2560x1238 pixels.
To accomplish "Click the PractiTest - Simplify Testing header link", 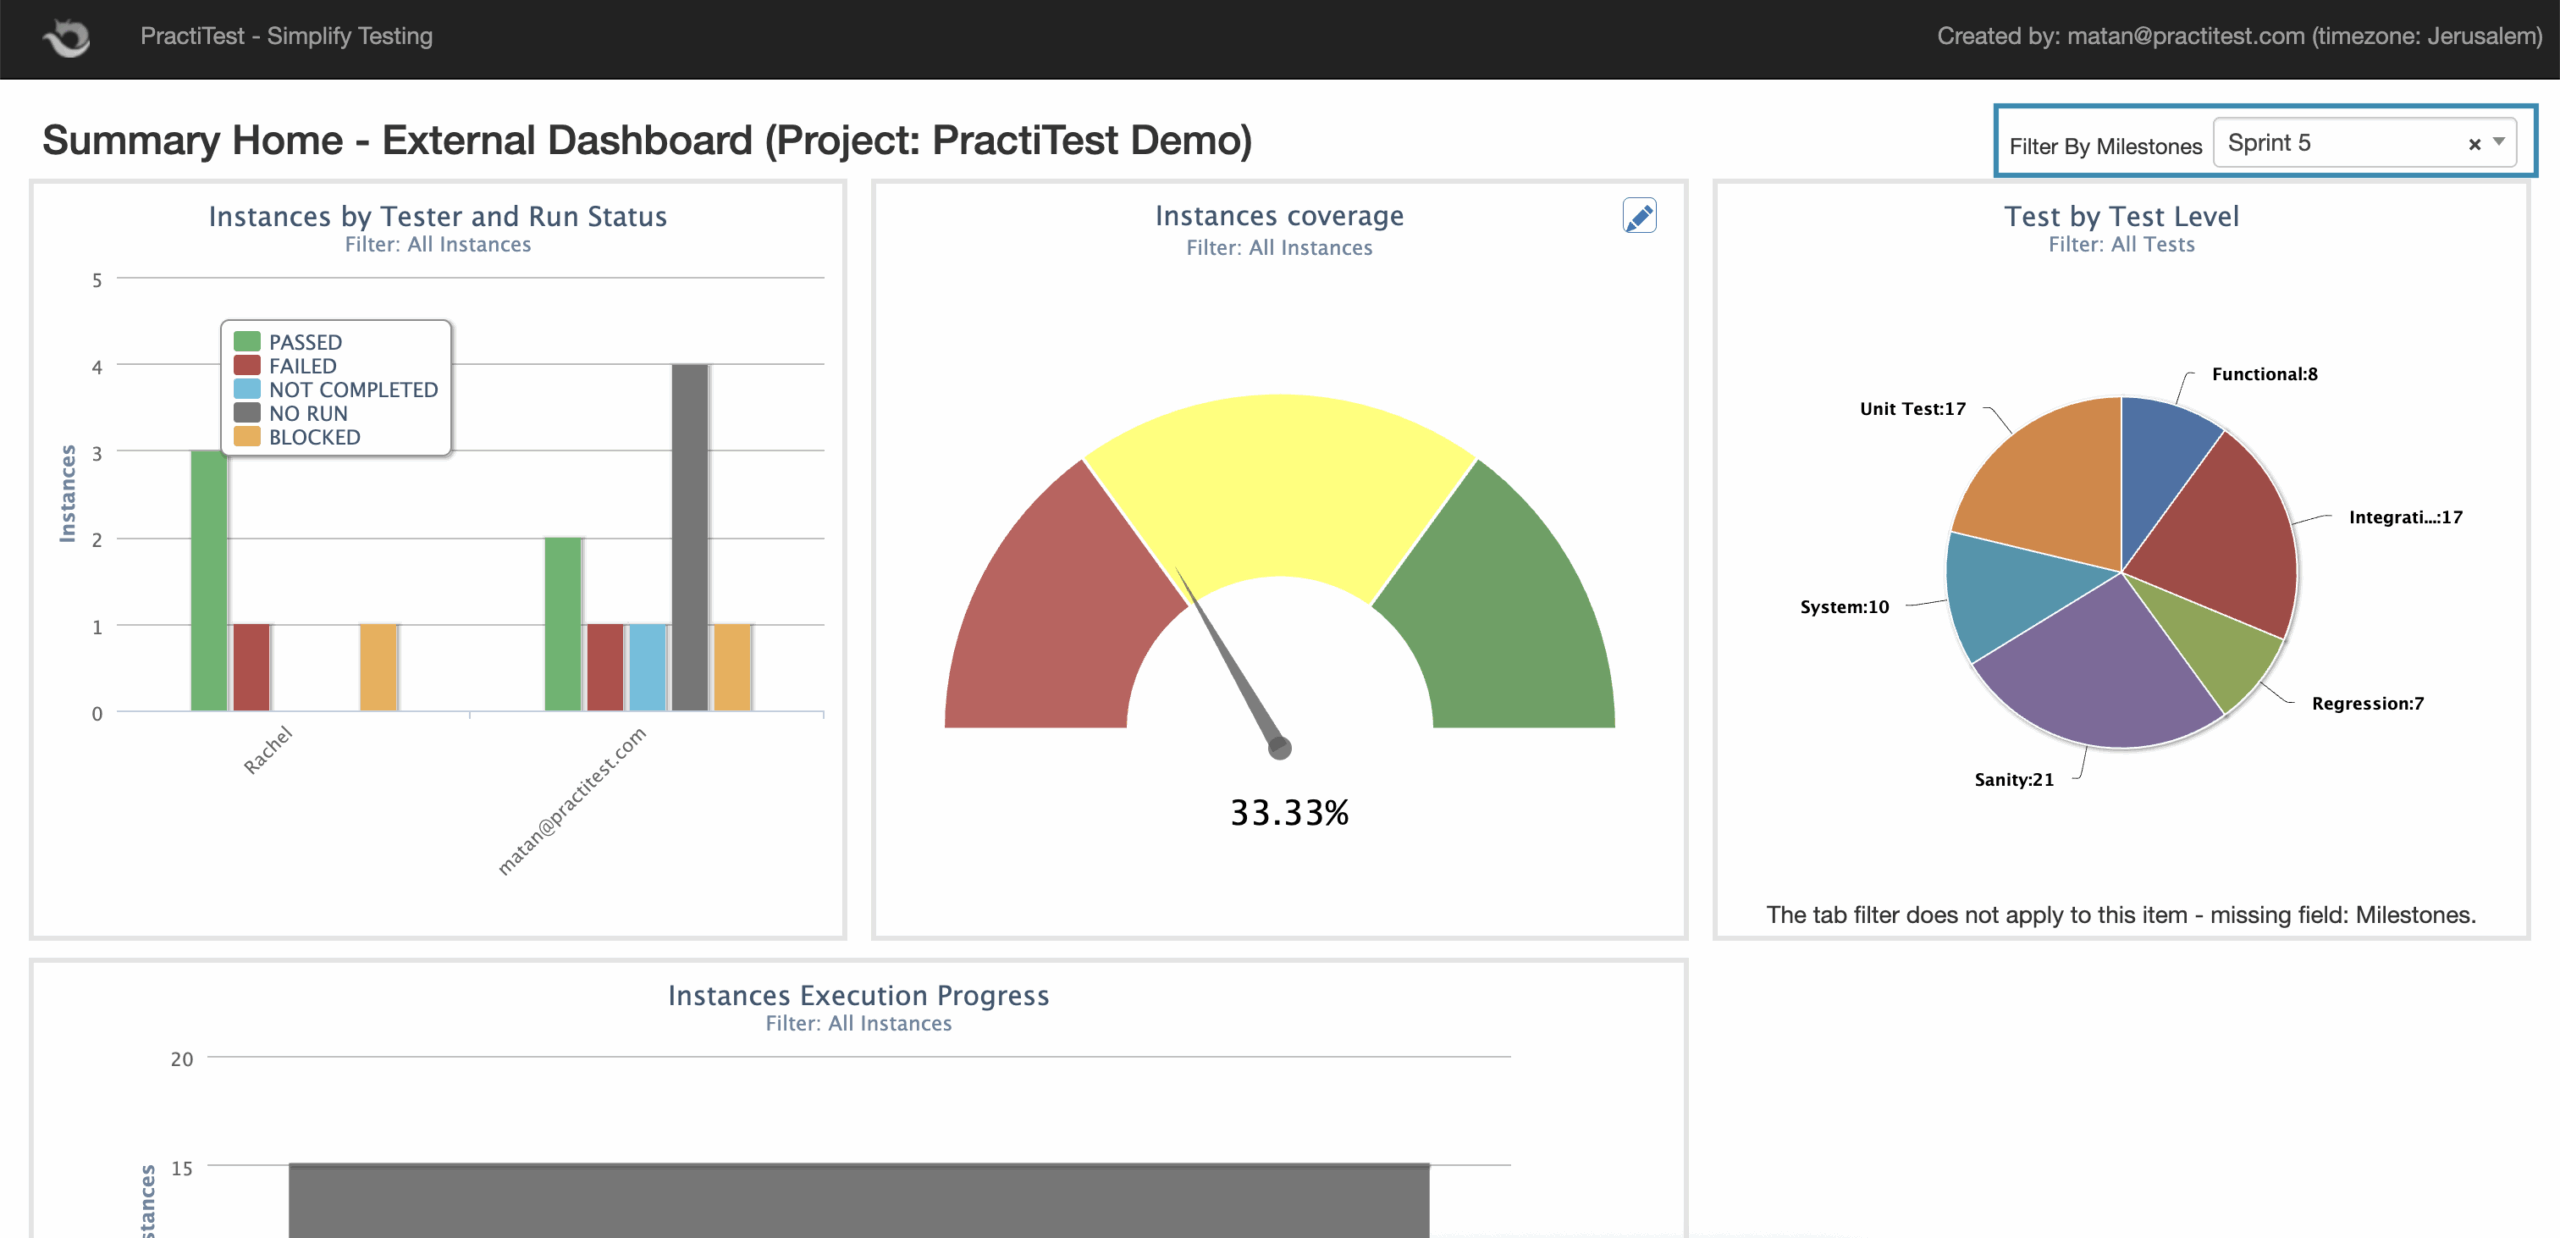I will [286, 36].
